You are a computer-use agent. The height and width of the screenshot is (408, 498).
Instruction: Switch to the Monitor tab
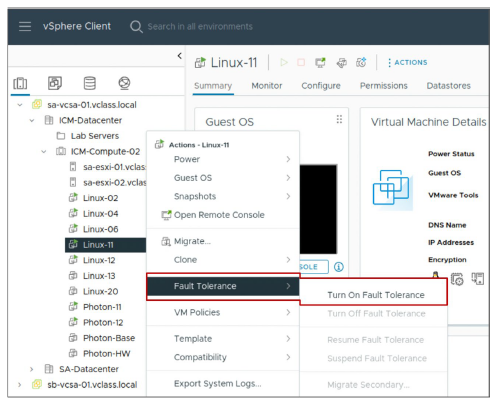(x=267, y=86)
